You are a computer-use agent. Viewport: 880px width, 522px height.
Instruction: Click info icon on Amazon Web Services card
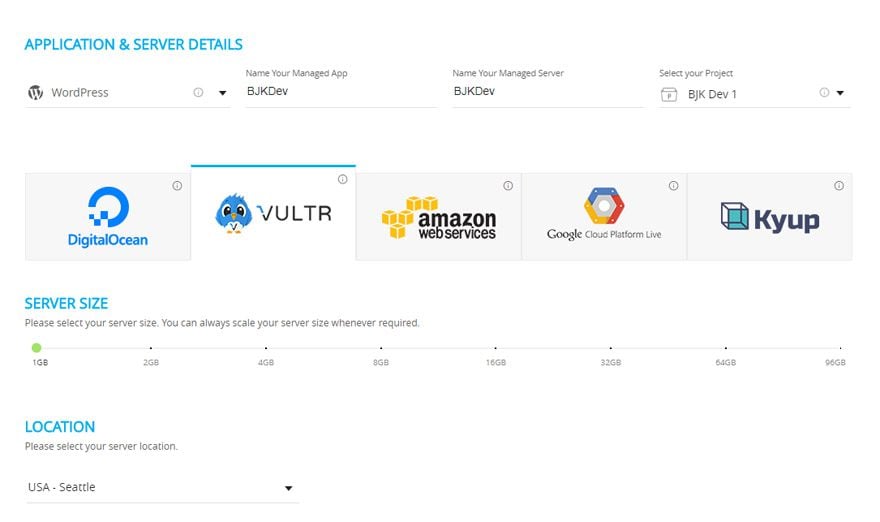click(508, 185)
